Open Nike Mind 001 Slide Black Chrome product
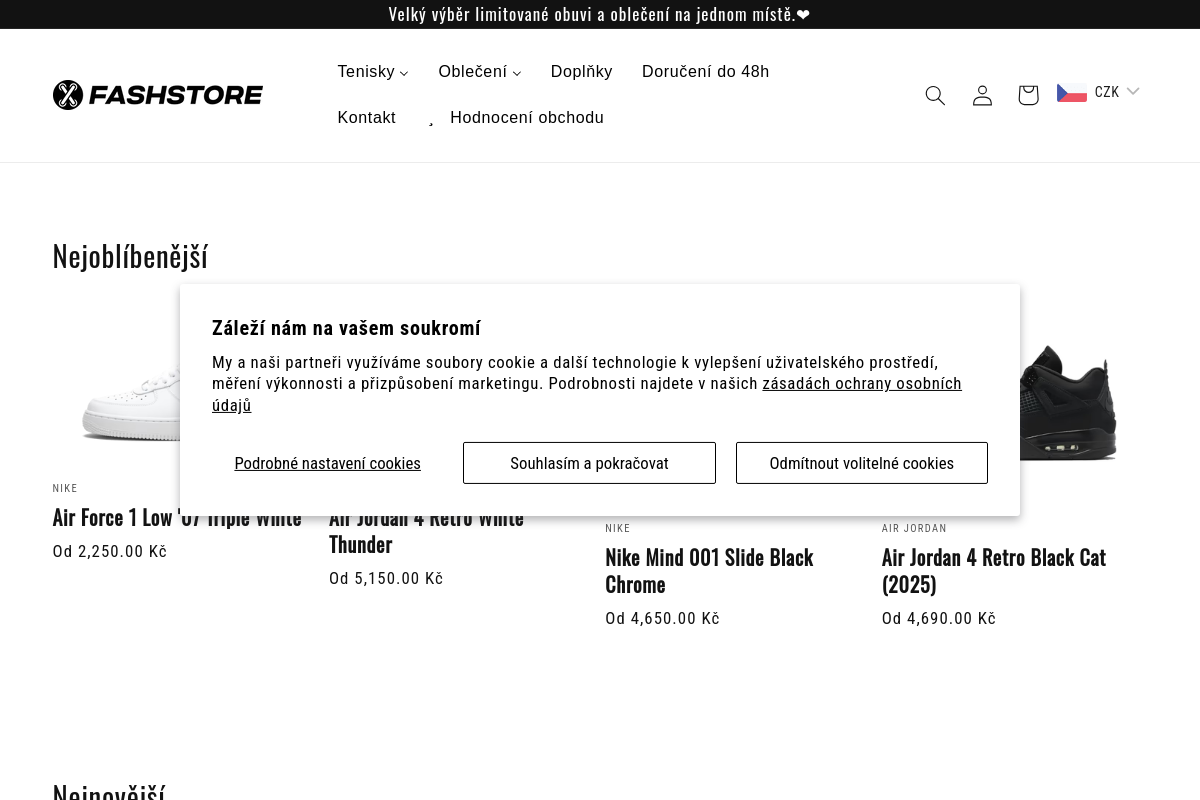 [709, 571]
